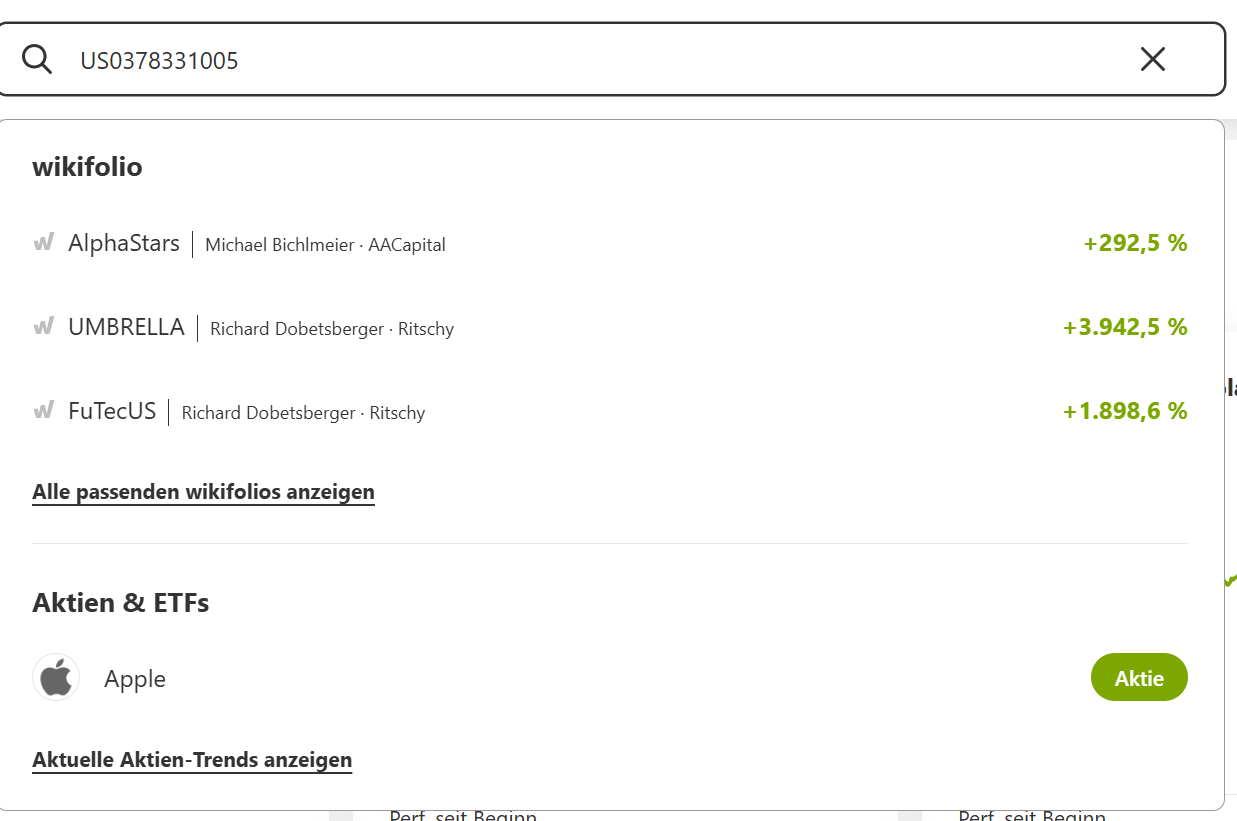Viewport: 1237px width, 821px height.
Task: Click Richard Dobetsberger text in FuTecUS row
Action: click(x=268, y=413)
